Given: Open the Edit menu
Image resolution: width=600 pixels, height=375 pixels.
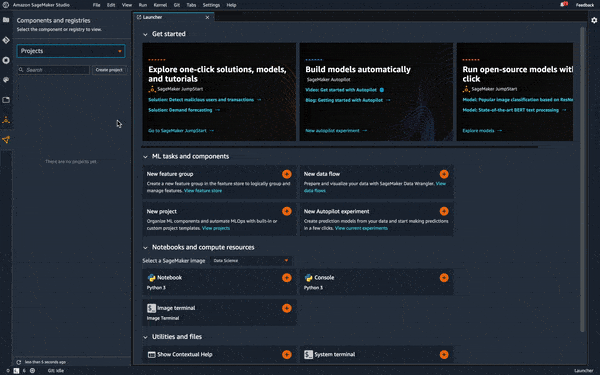Looking at the screenshot, I should coord(111,5).
